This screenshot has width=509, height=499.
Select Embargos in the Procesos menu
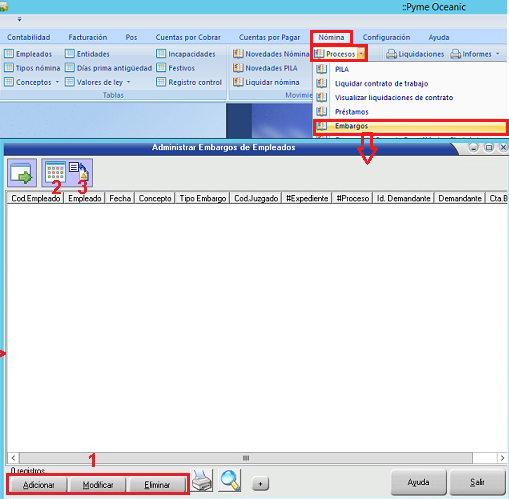pyautogui.click(x=411, y=126)
